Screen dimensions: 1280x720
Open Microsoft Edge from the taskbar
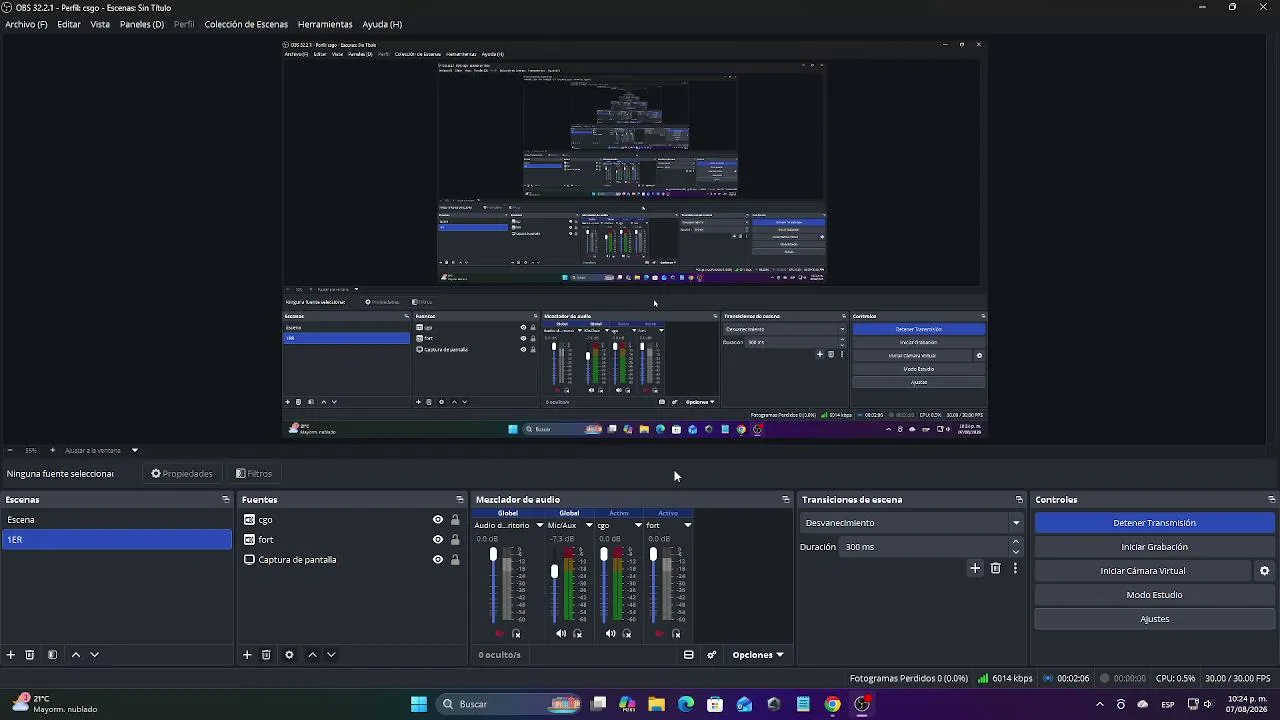[686, 704]
